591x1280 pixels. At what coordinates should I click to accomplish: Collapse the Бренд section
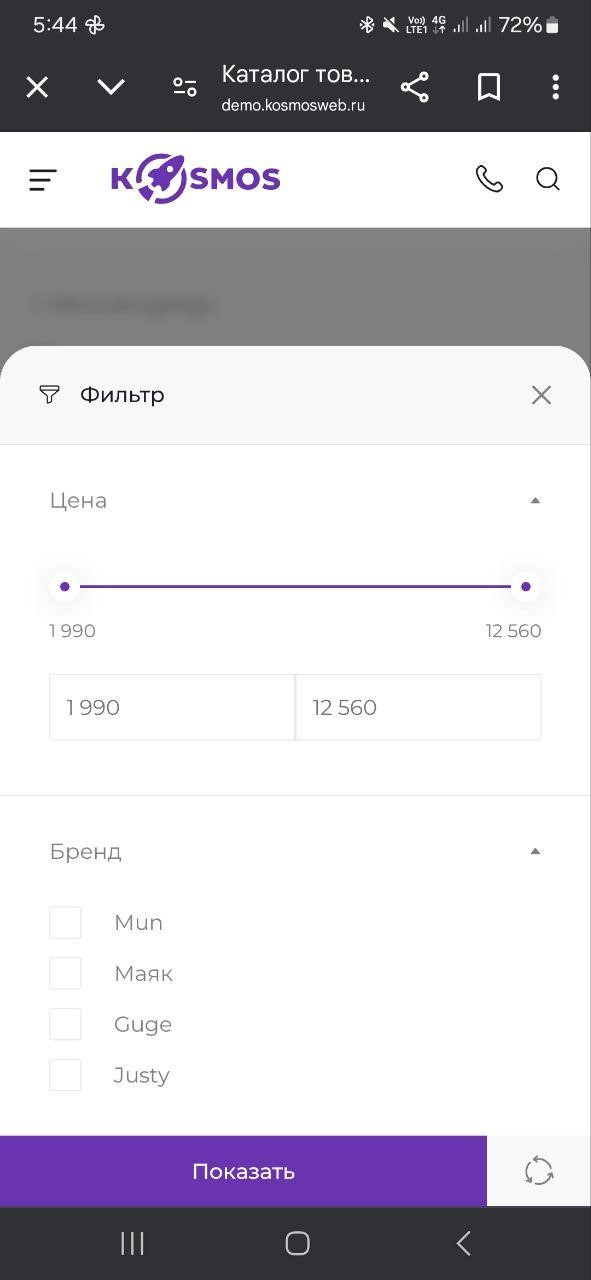[x=536, y=850]
